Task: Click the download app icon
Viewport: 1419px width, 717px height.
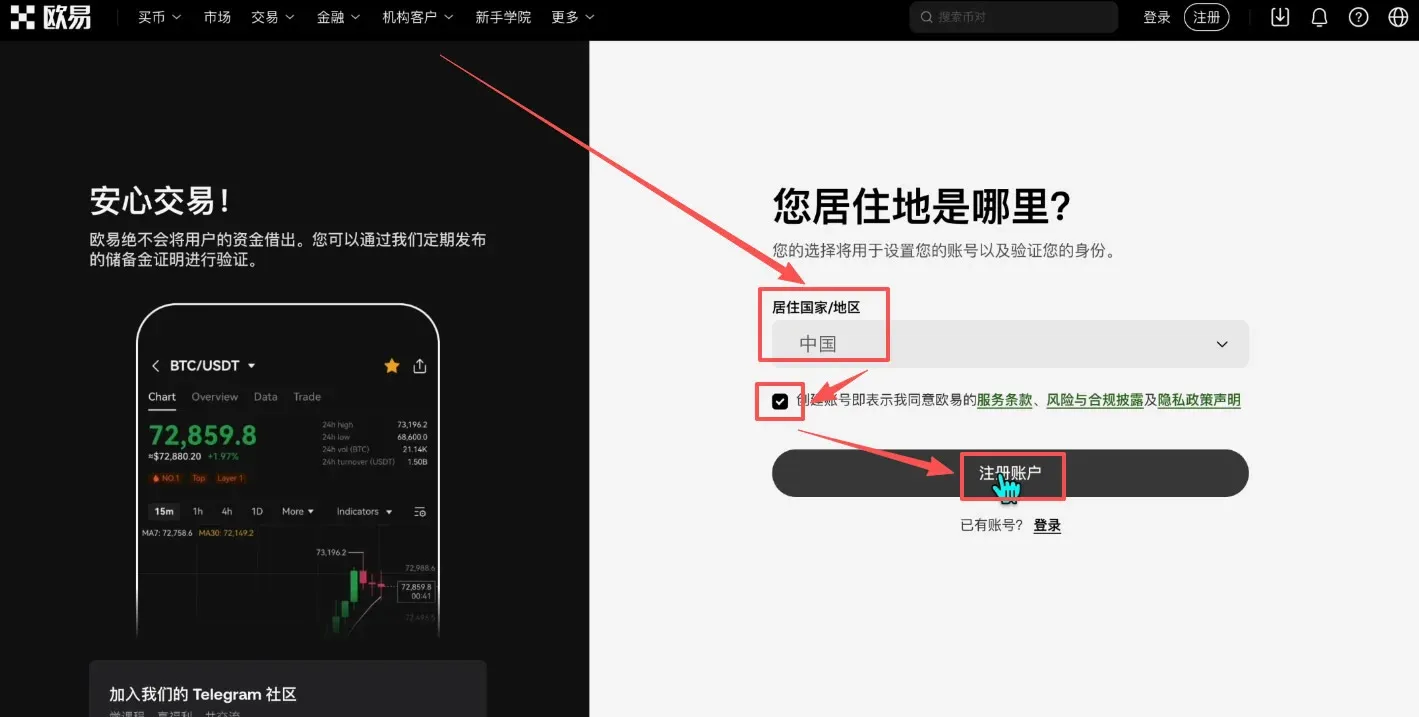Action: click(1279, 17)
